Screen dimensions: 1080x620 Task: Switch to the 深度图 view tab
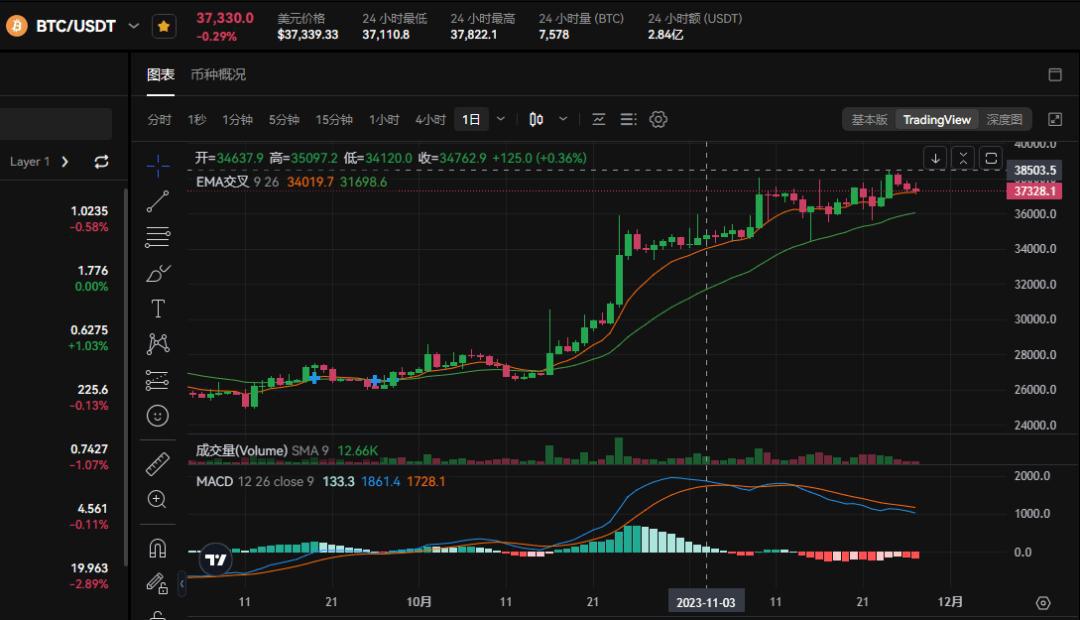[x=1004, y=120]
